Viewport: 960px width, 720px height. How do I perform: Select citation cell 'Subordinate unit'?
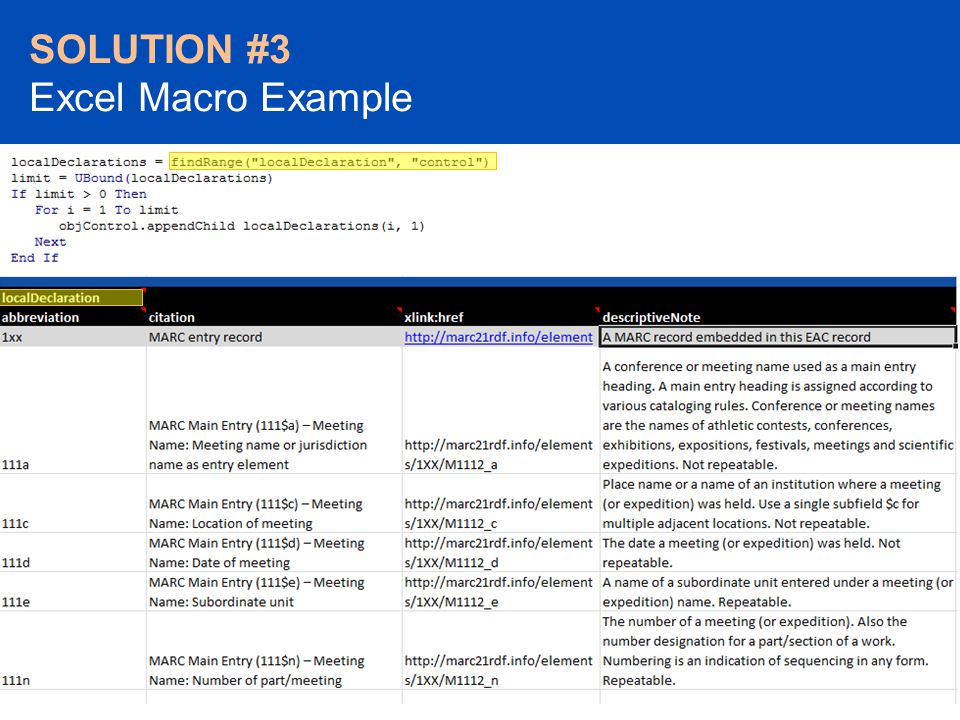(x=274, y=591)
